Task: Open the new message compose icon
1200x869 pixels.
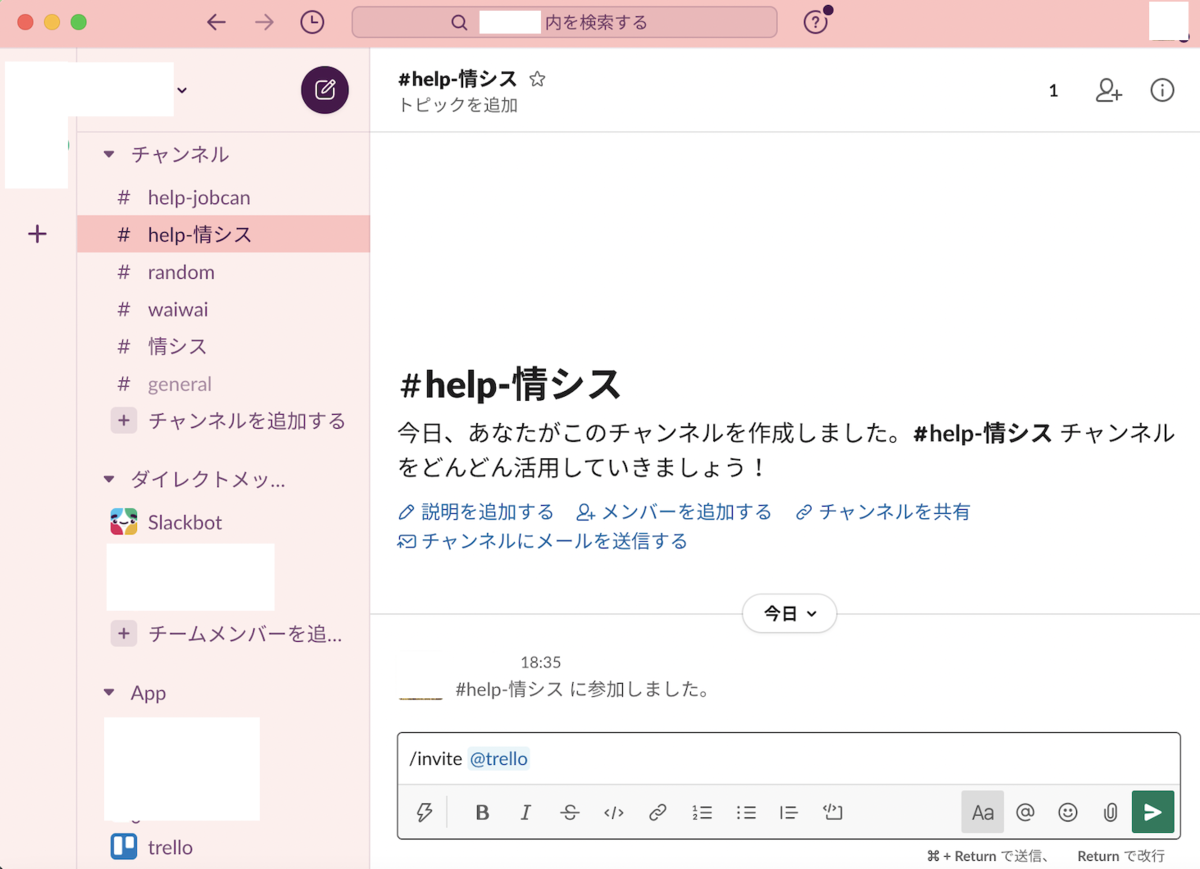Action: (x=324, y=90)
